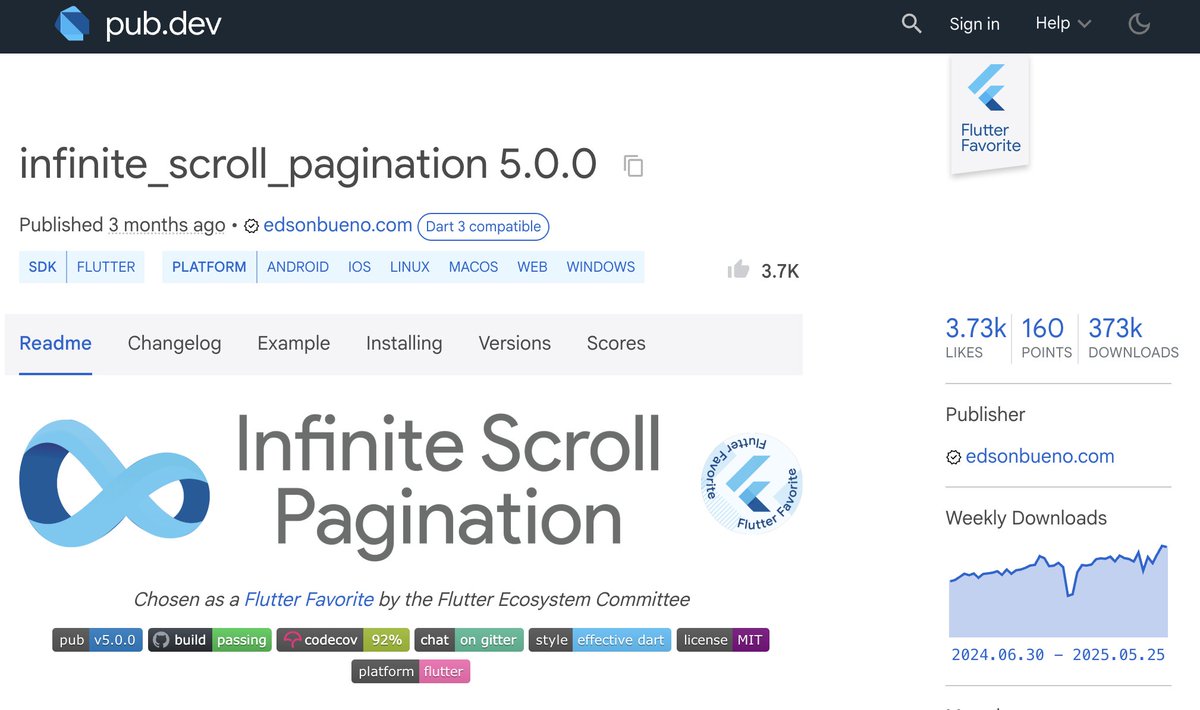Click the 3.7K like count
This screenshot has height=710, width=1200.
[780, 271]
